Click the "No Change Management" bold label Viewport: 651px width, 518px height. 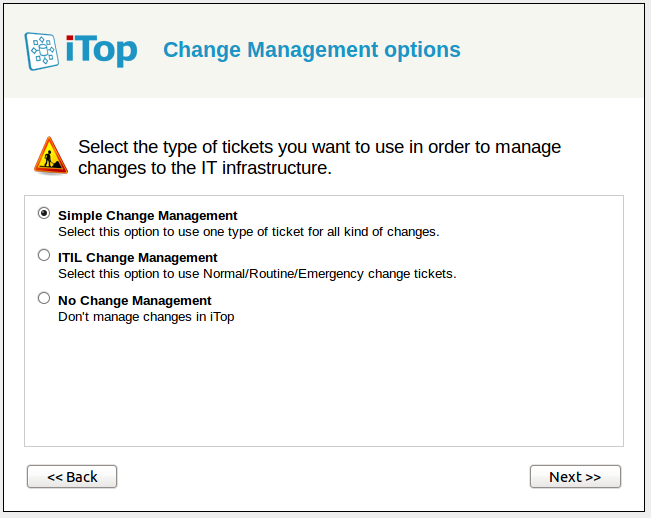click(x=135, y=300)
